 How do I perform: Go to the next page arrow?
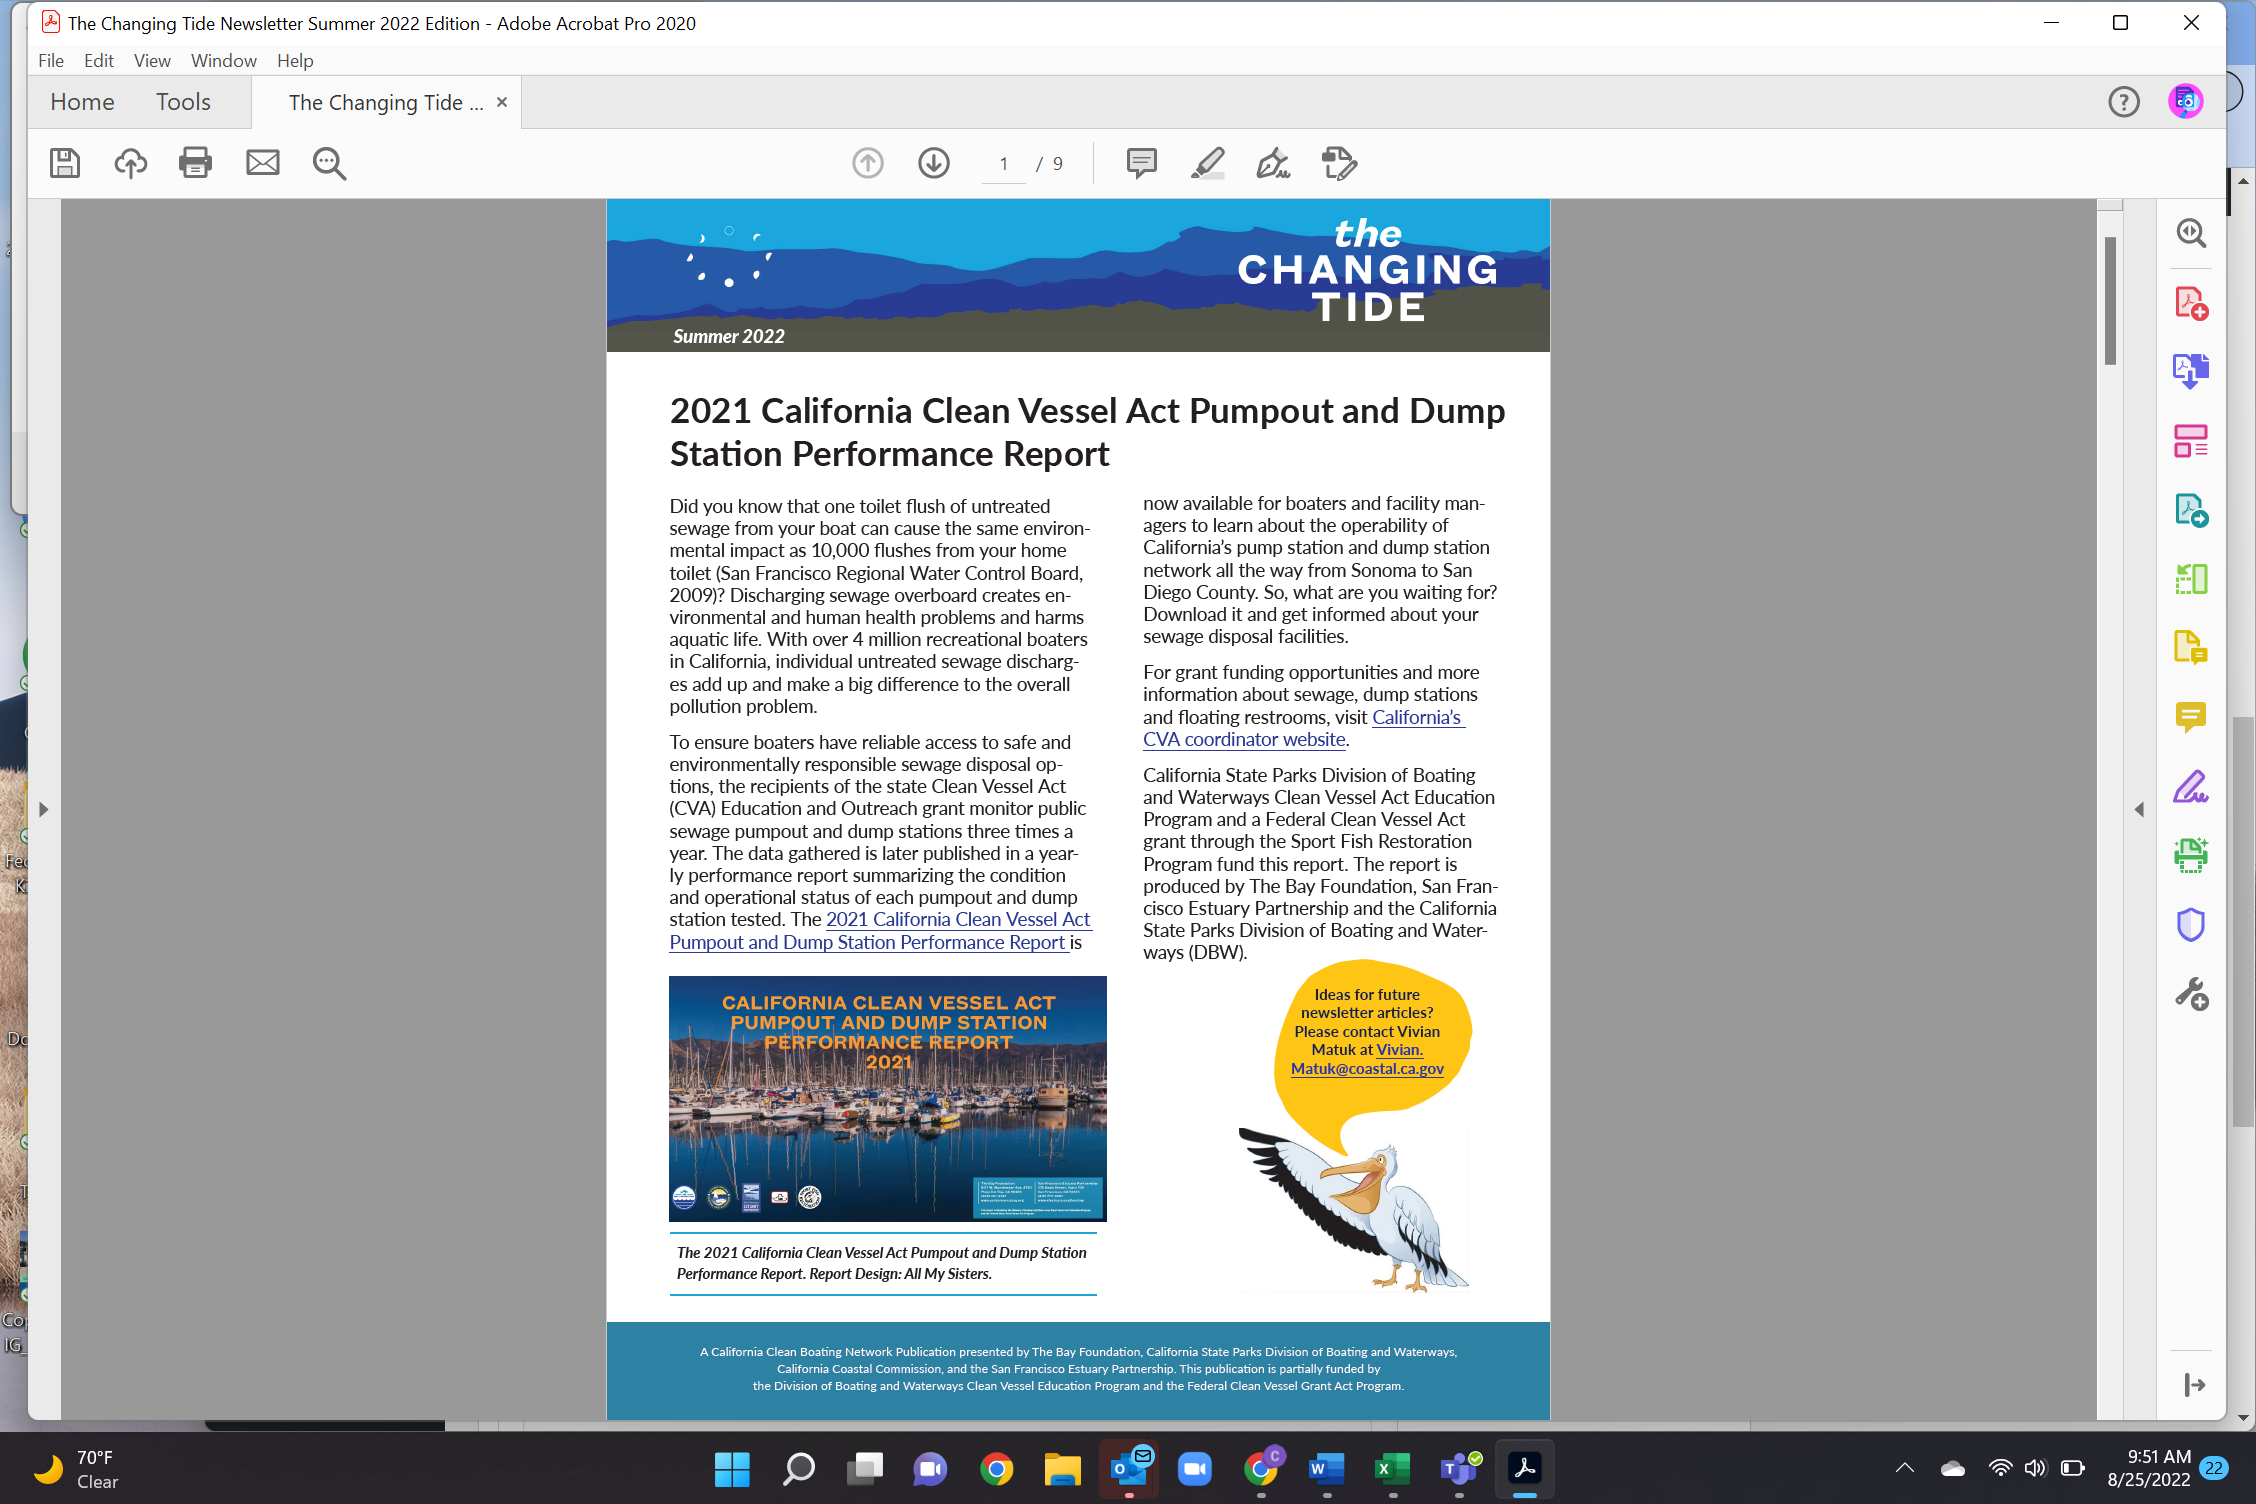(933, 163)
